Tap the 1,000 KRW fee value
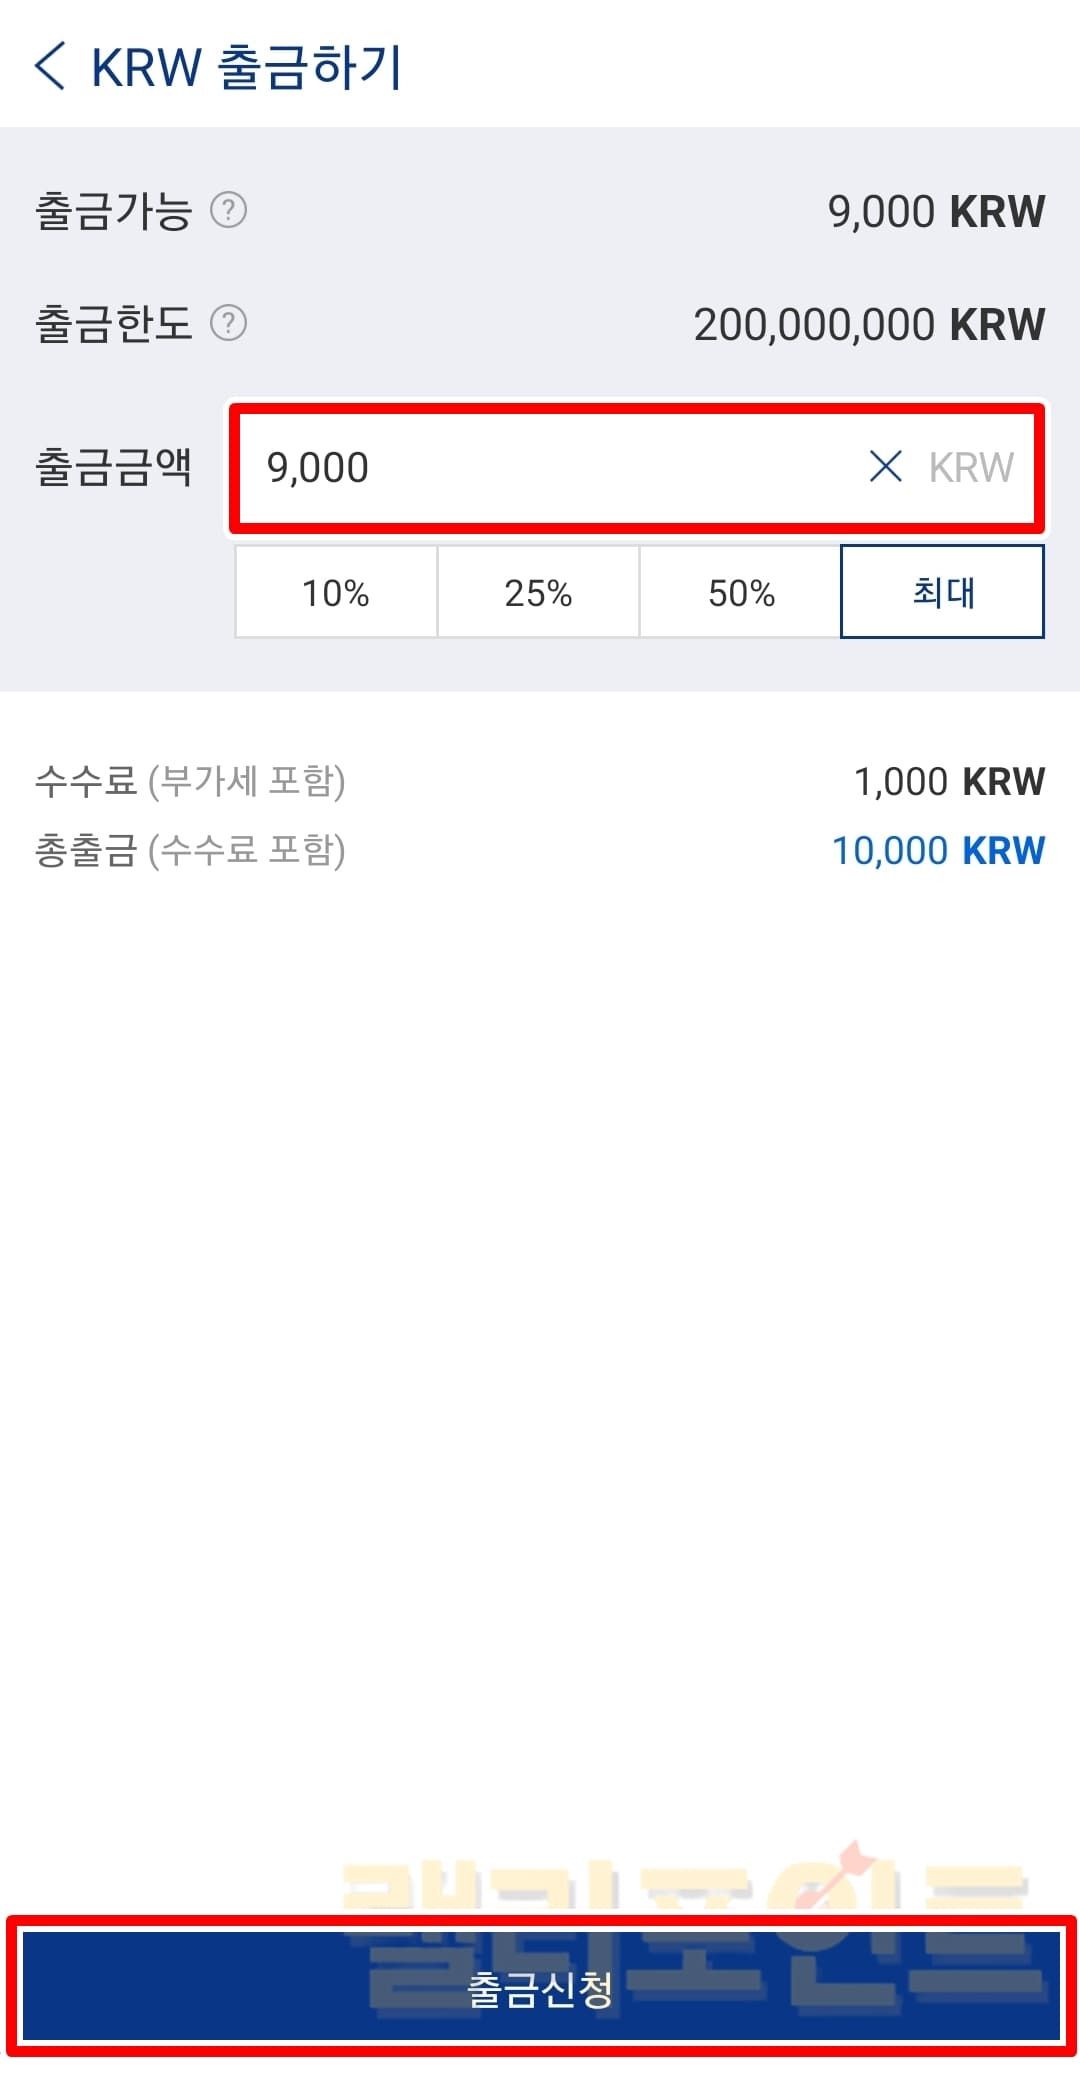This screenshot has width=1080, height=2080. (949, 782)
